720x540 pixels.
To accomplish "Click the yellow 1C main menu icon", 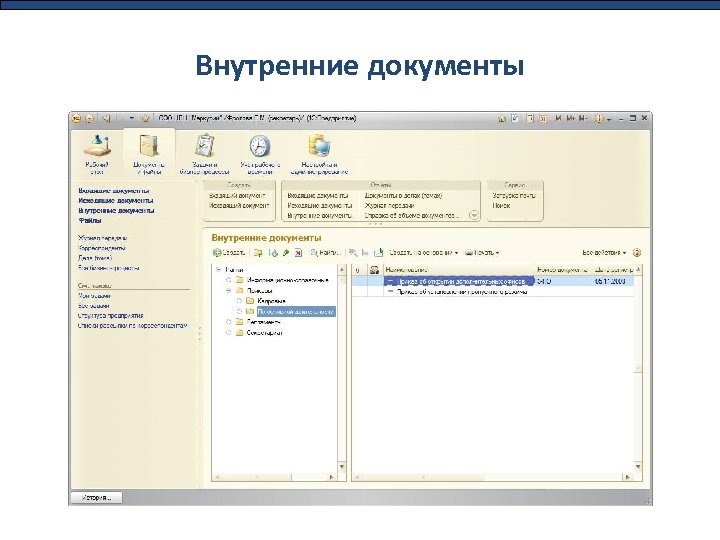I will click(77, 118).
